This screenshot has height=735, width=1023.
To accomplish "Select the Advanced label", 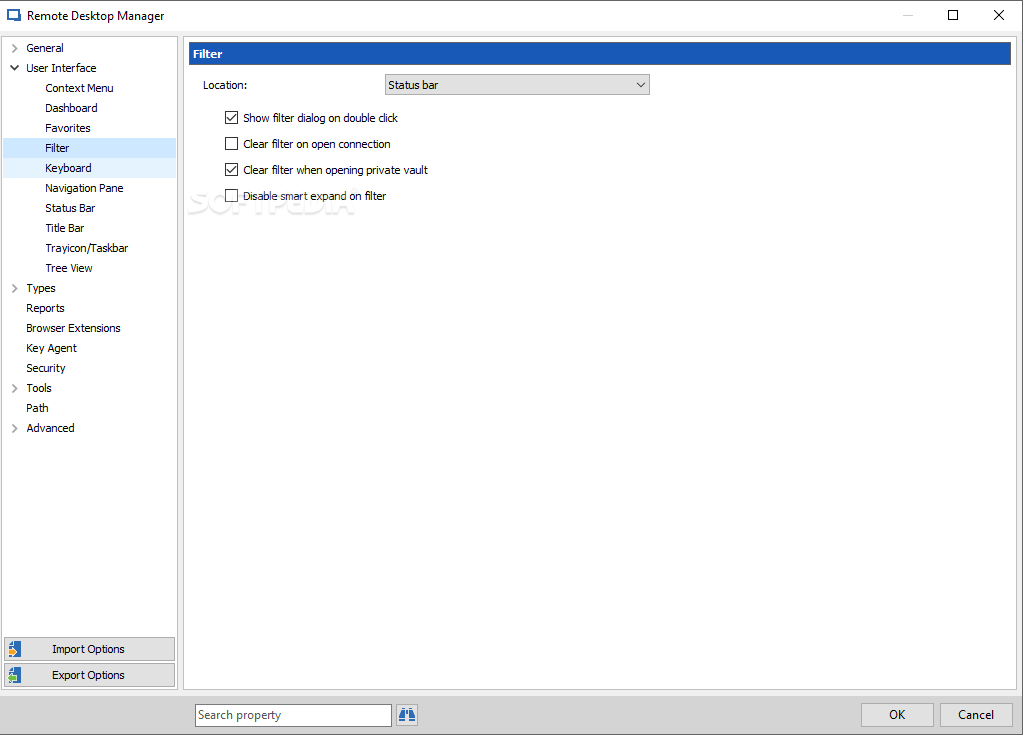I will click(50, 428).
